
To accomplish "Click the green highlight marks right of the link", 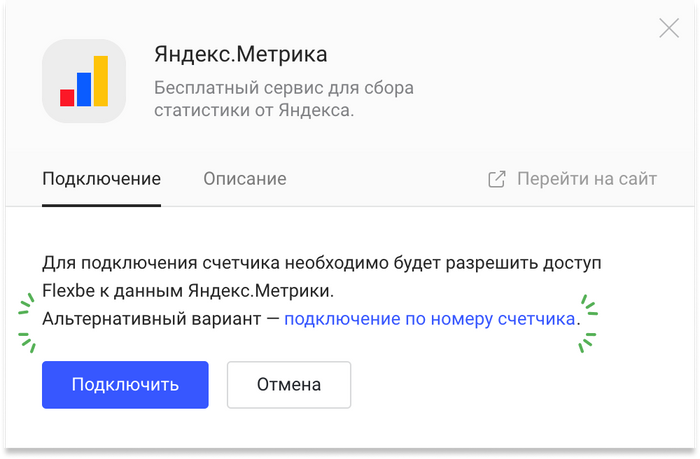I will pyautogui.click(x=588, y=323).
